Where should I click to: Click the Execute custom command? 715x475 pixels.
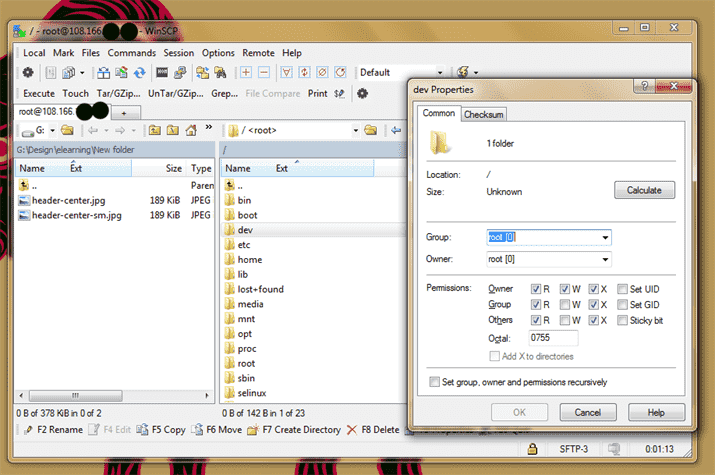coord(39,93)
